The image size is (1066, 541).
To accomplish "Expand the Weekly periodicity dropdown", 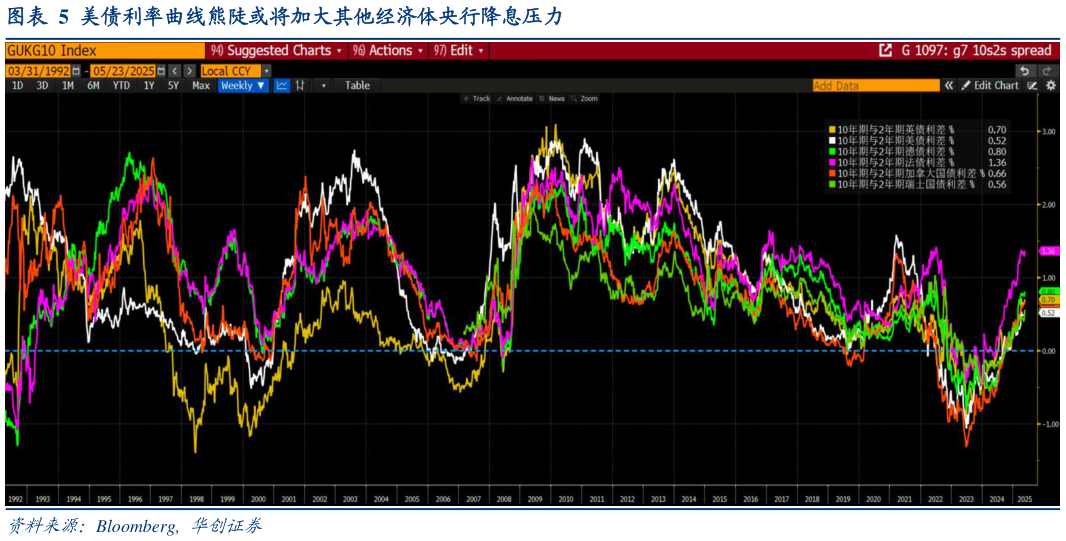I will point(243,86).
